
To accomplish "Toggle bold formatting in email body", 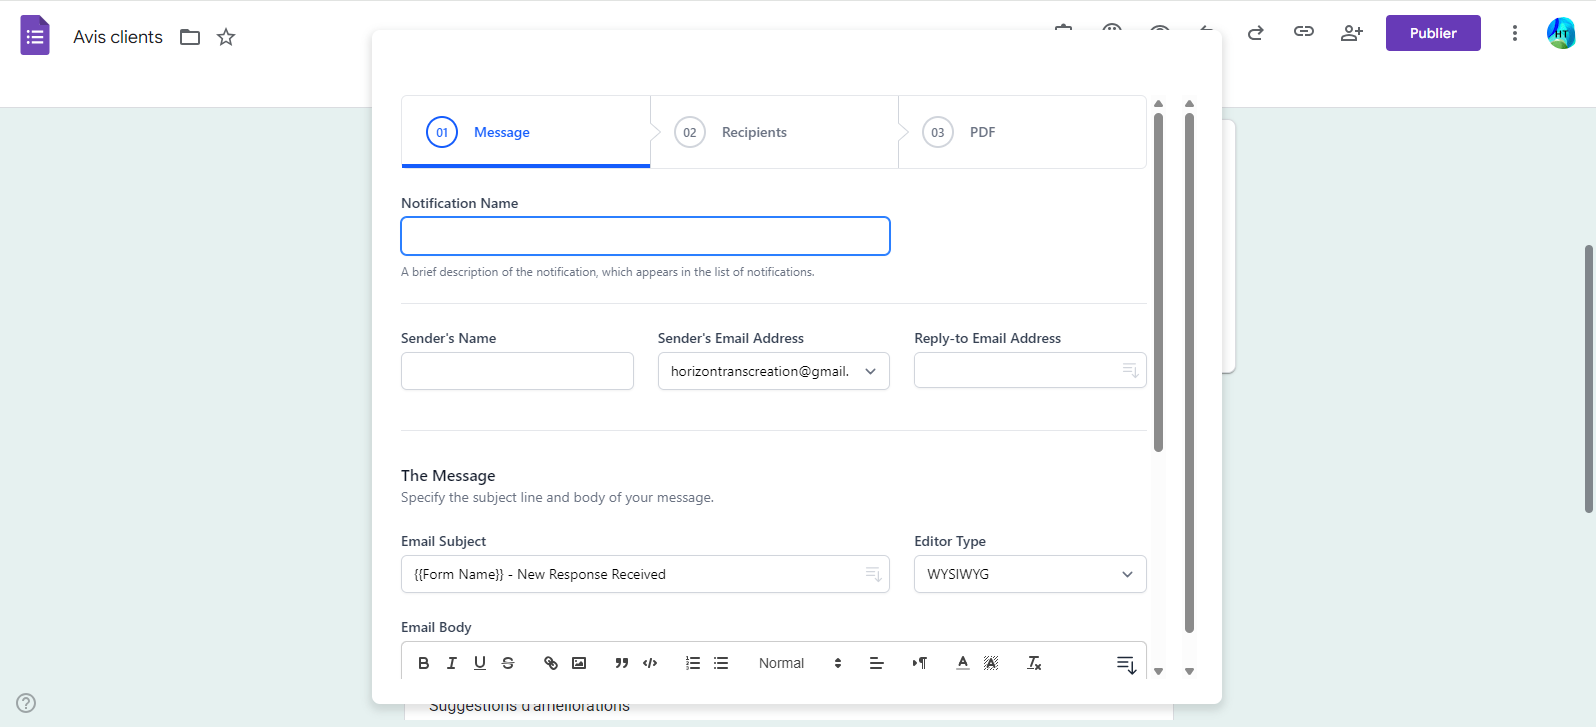I will point(424,663).
